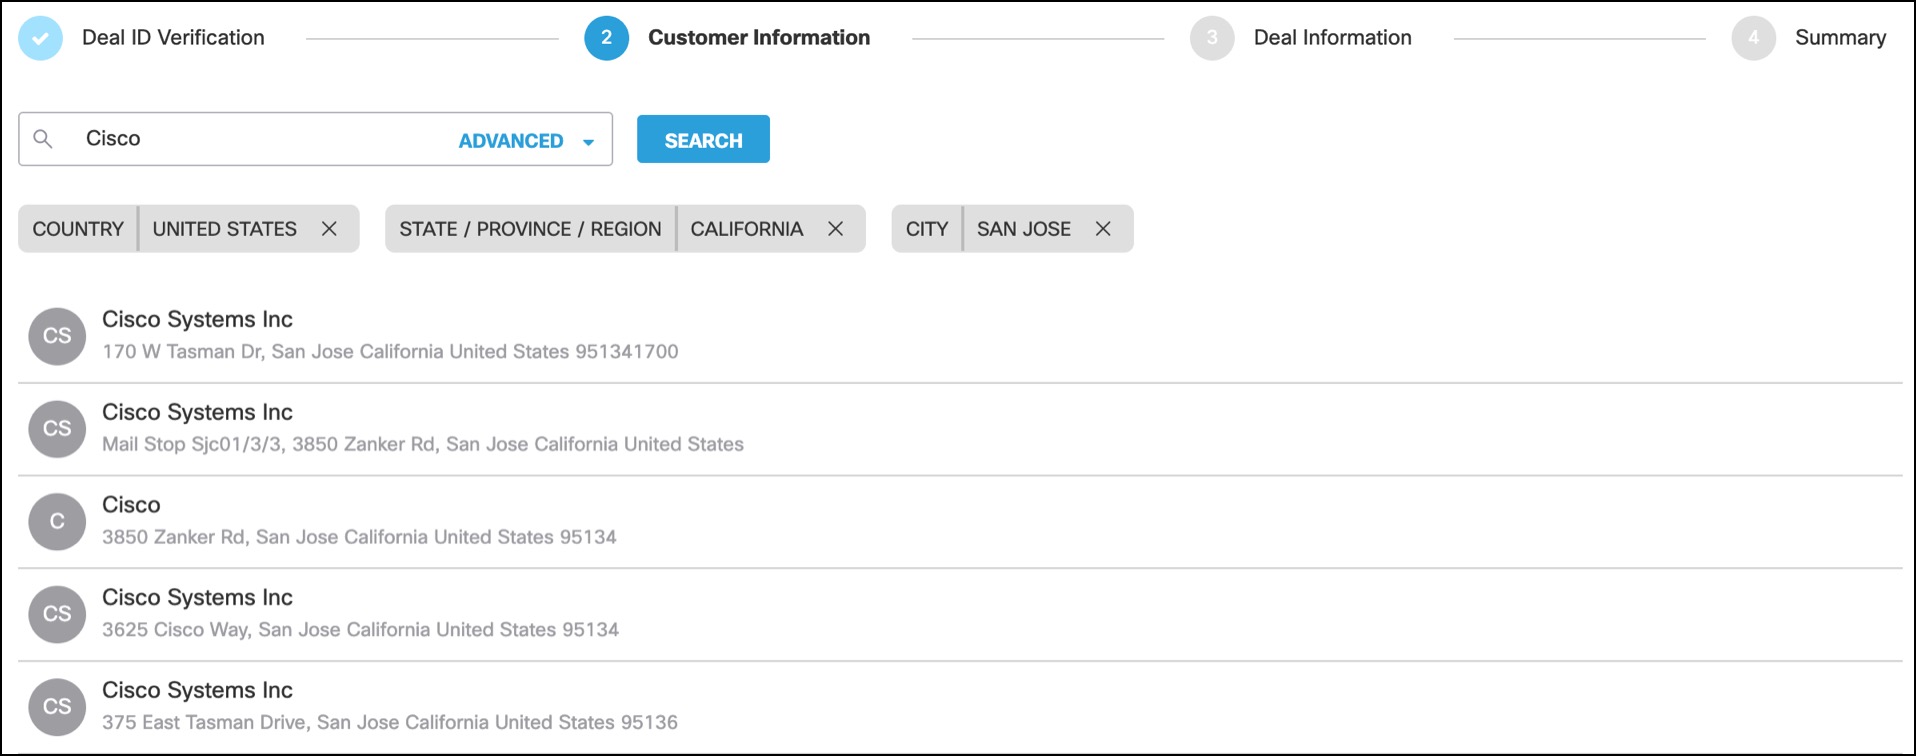
Task: Return to the Deal ID Verification step
Action: click(x=173, y=38)
